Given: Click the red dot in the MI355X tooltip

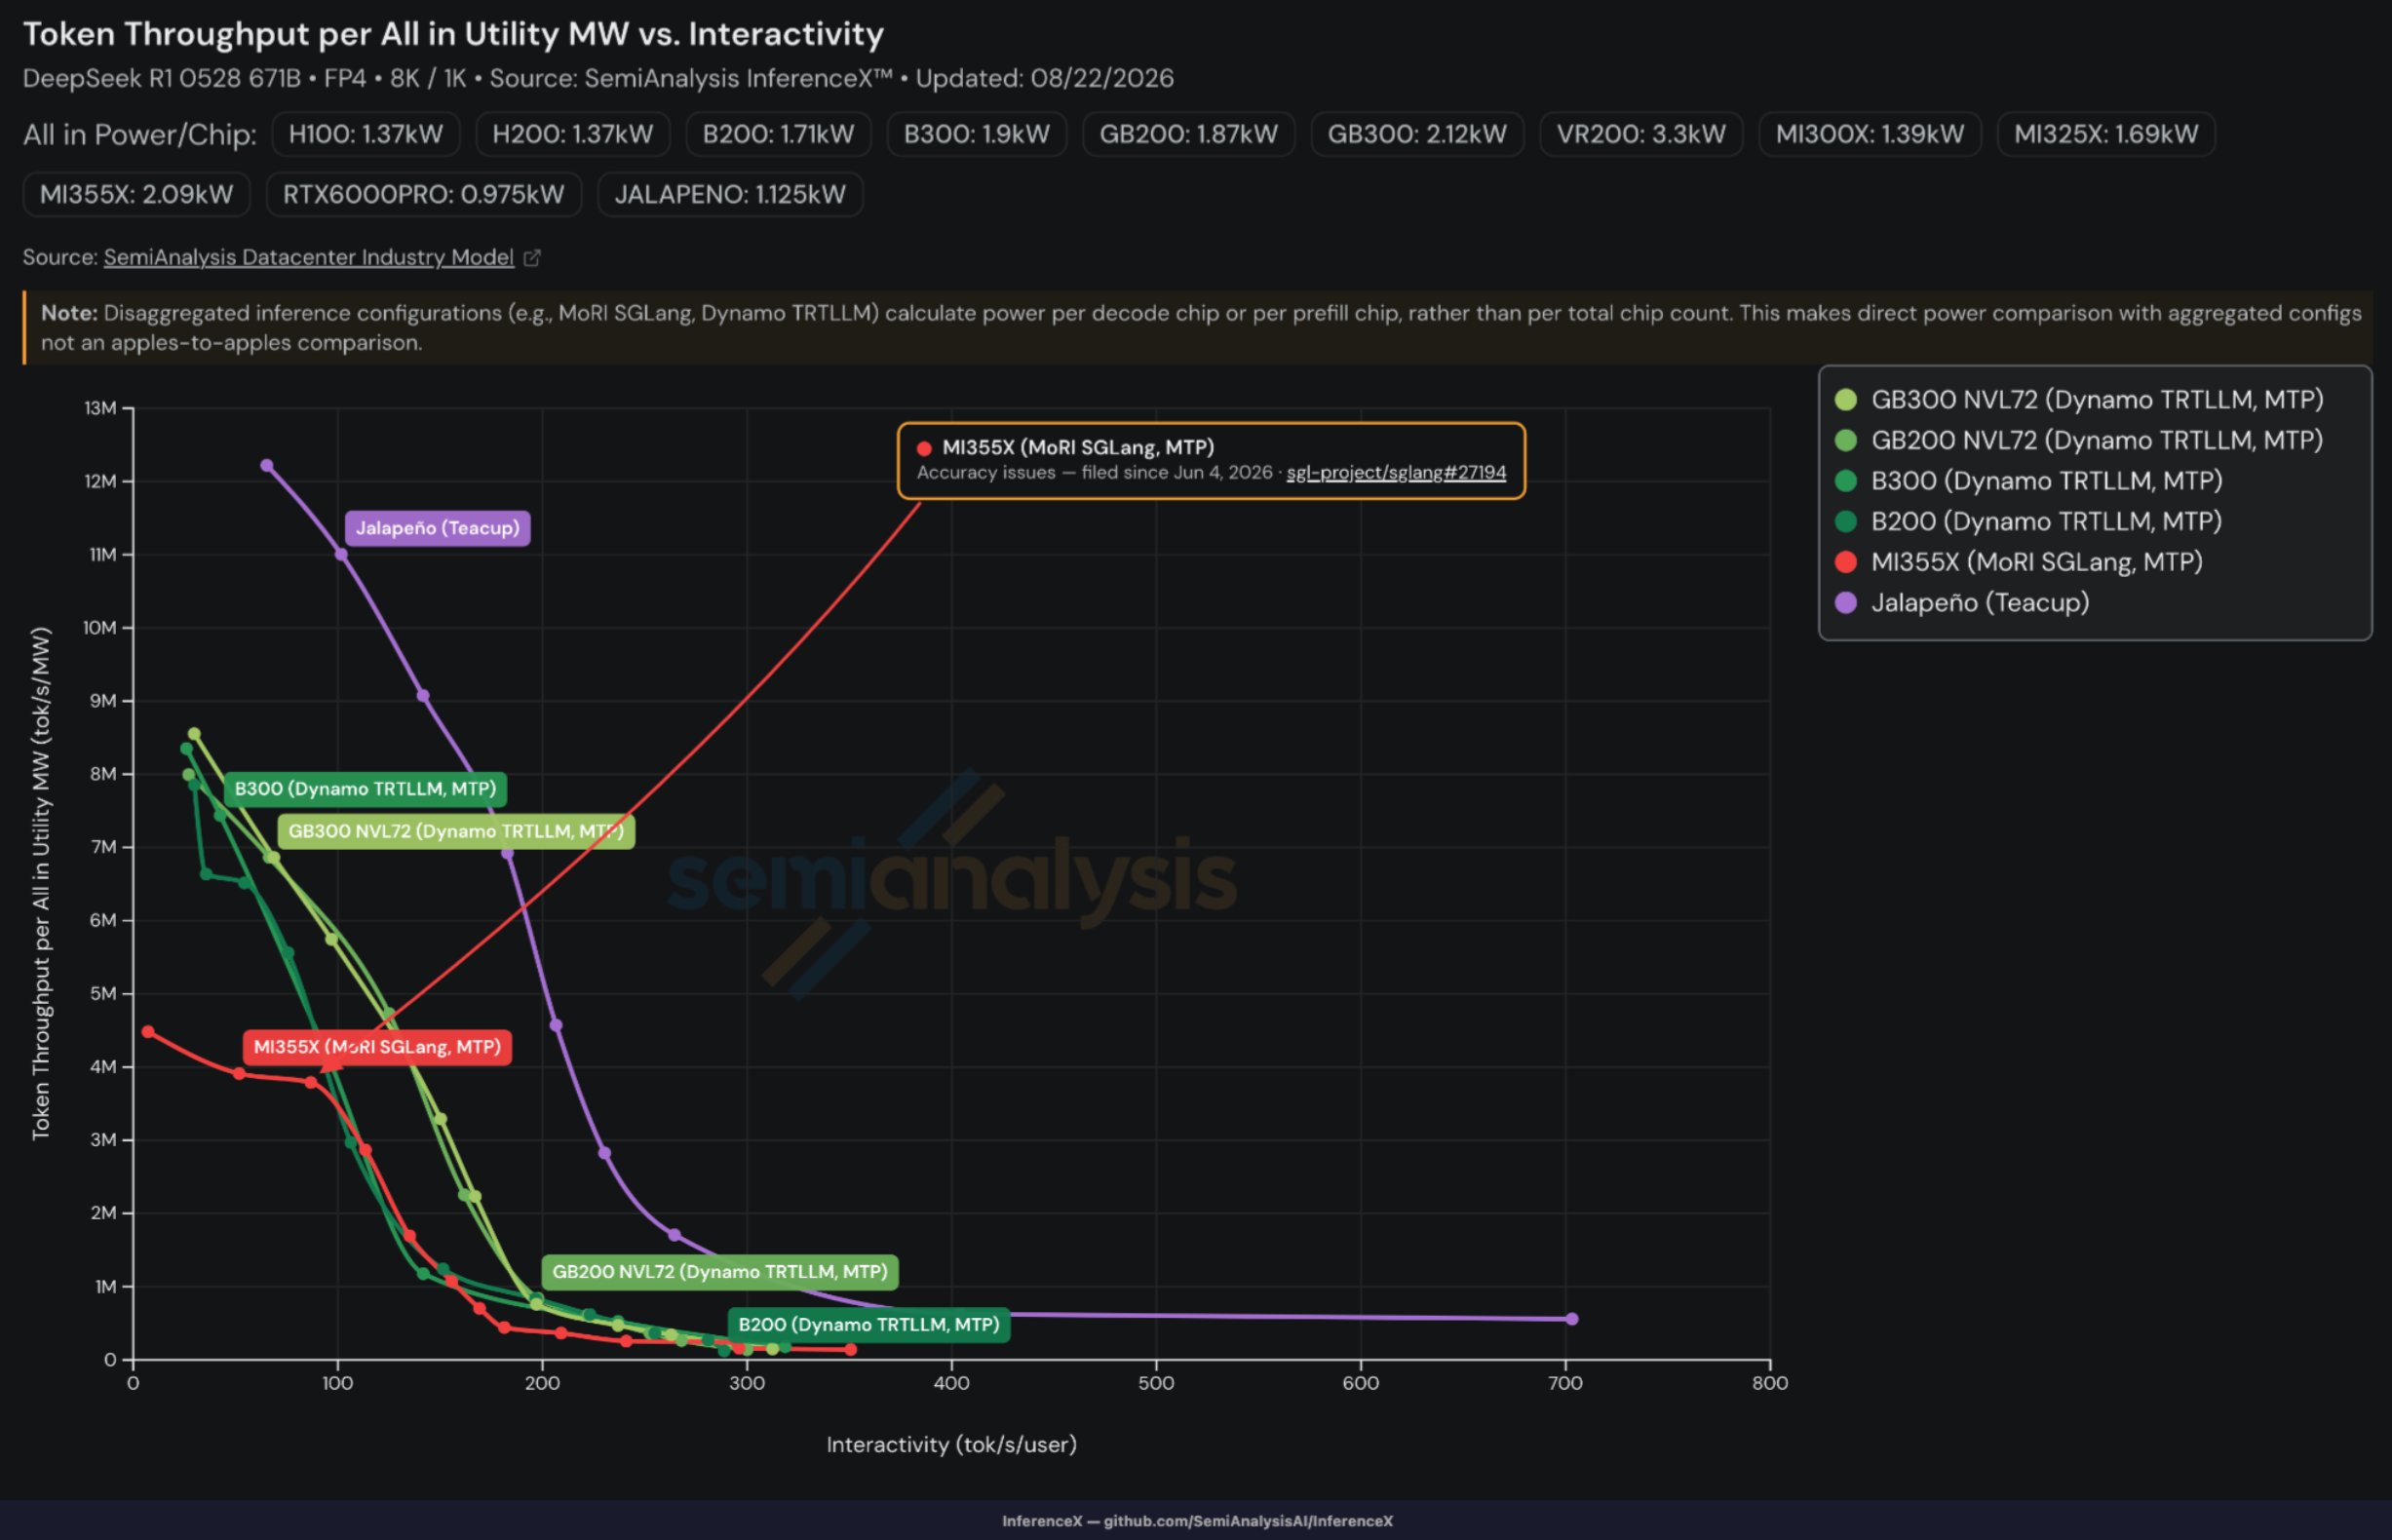Looking at the screenshot, I should pyautogui.click(x=925, y=448).
